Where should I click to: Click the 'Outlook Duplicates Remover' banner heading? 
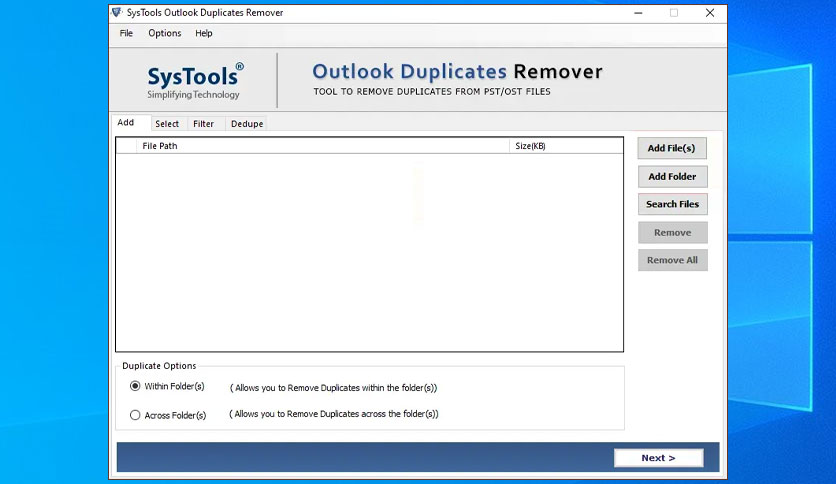pos(457,72)
